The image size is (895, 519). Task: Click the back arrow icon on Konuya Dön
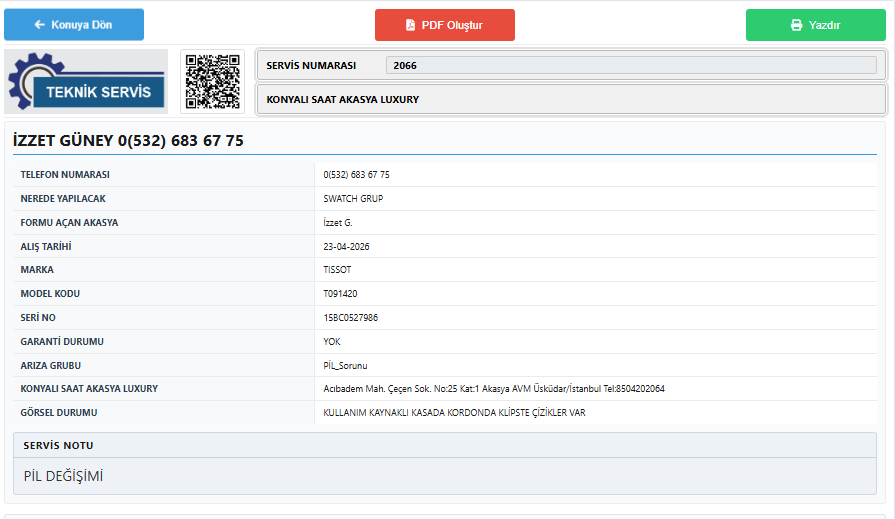[39, 25]
